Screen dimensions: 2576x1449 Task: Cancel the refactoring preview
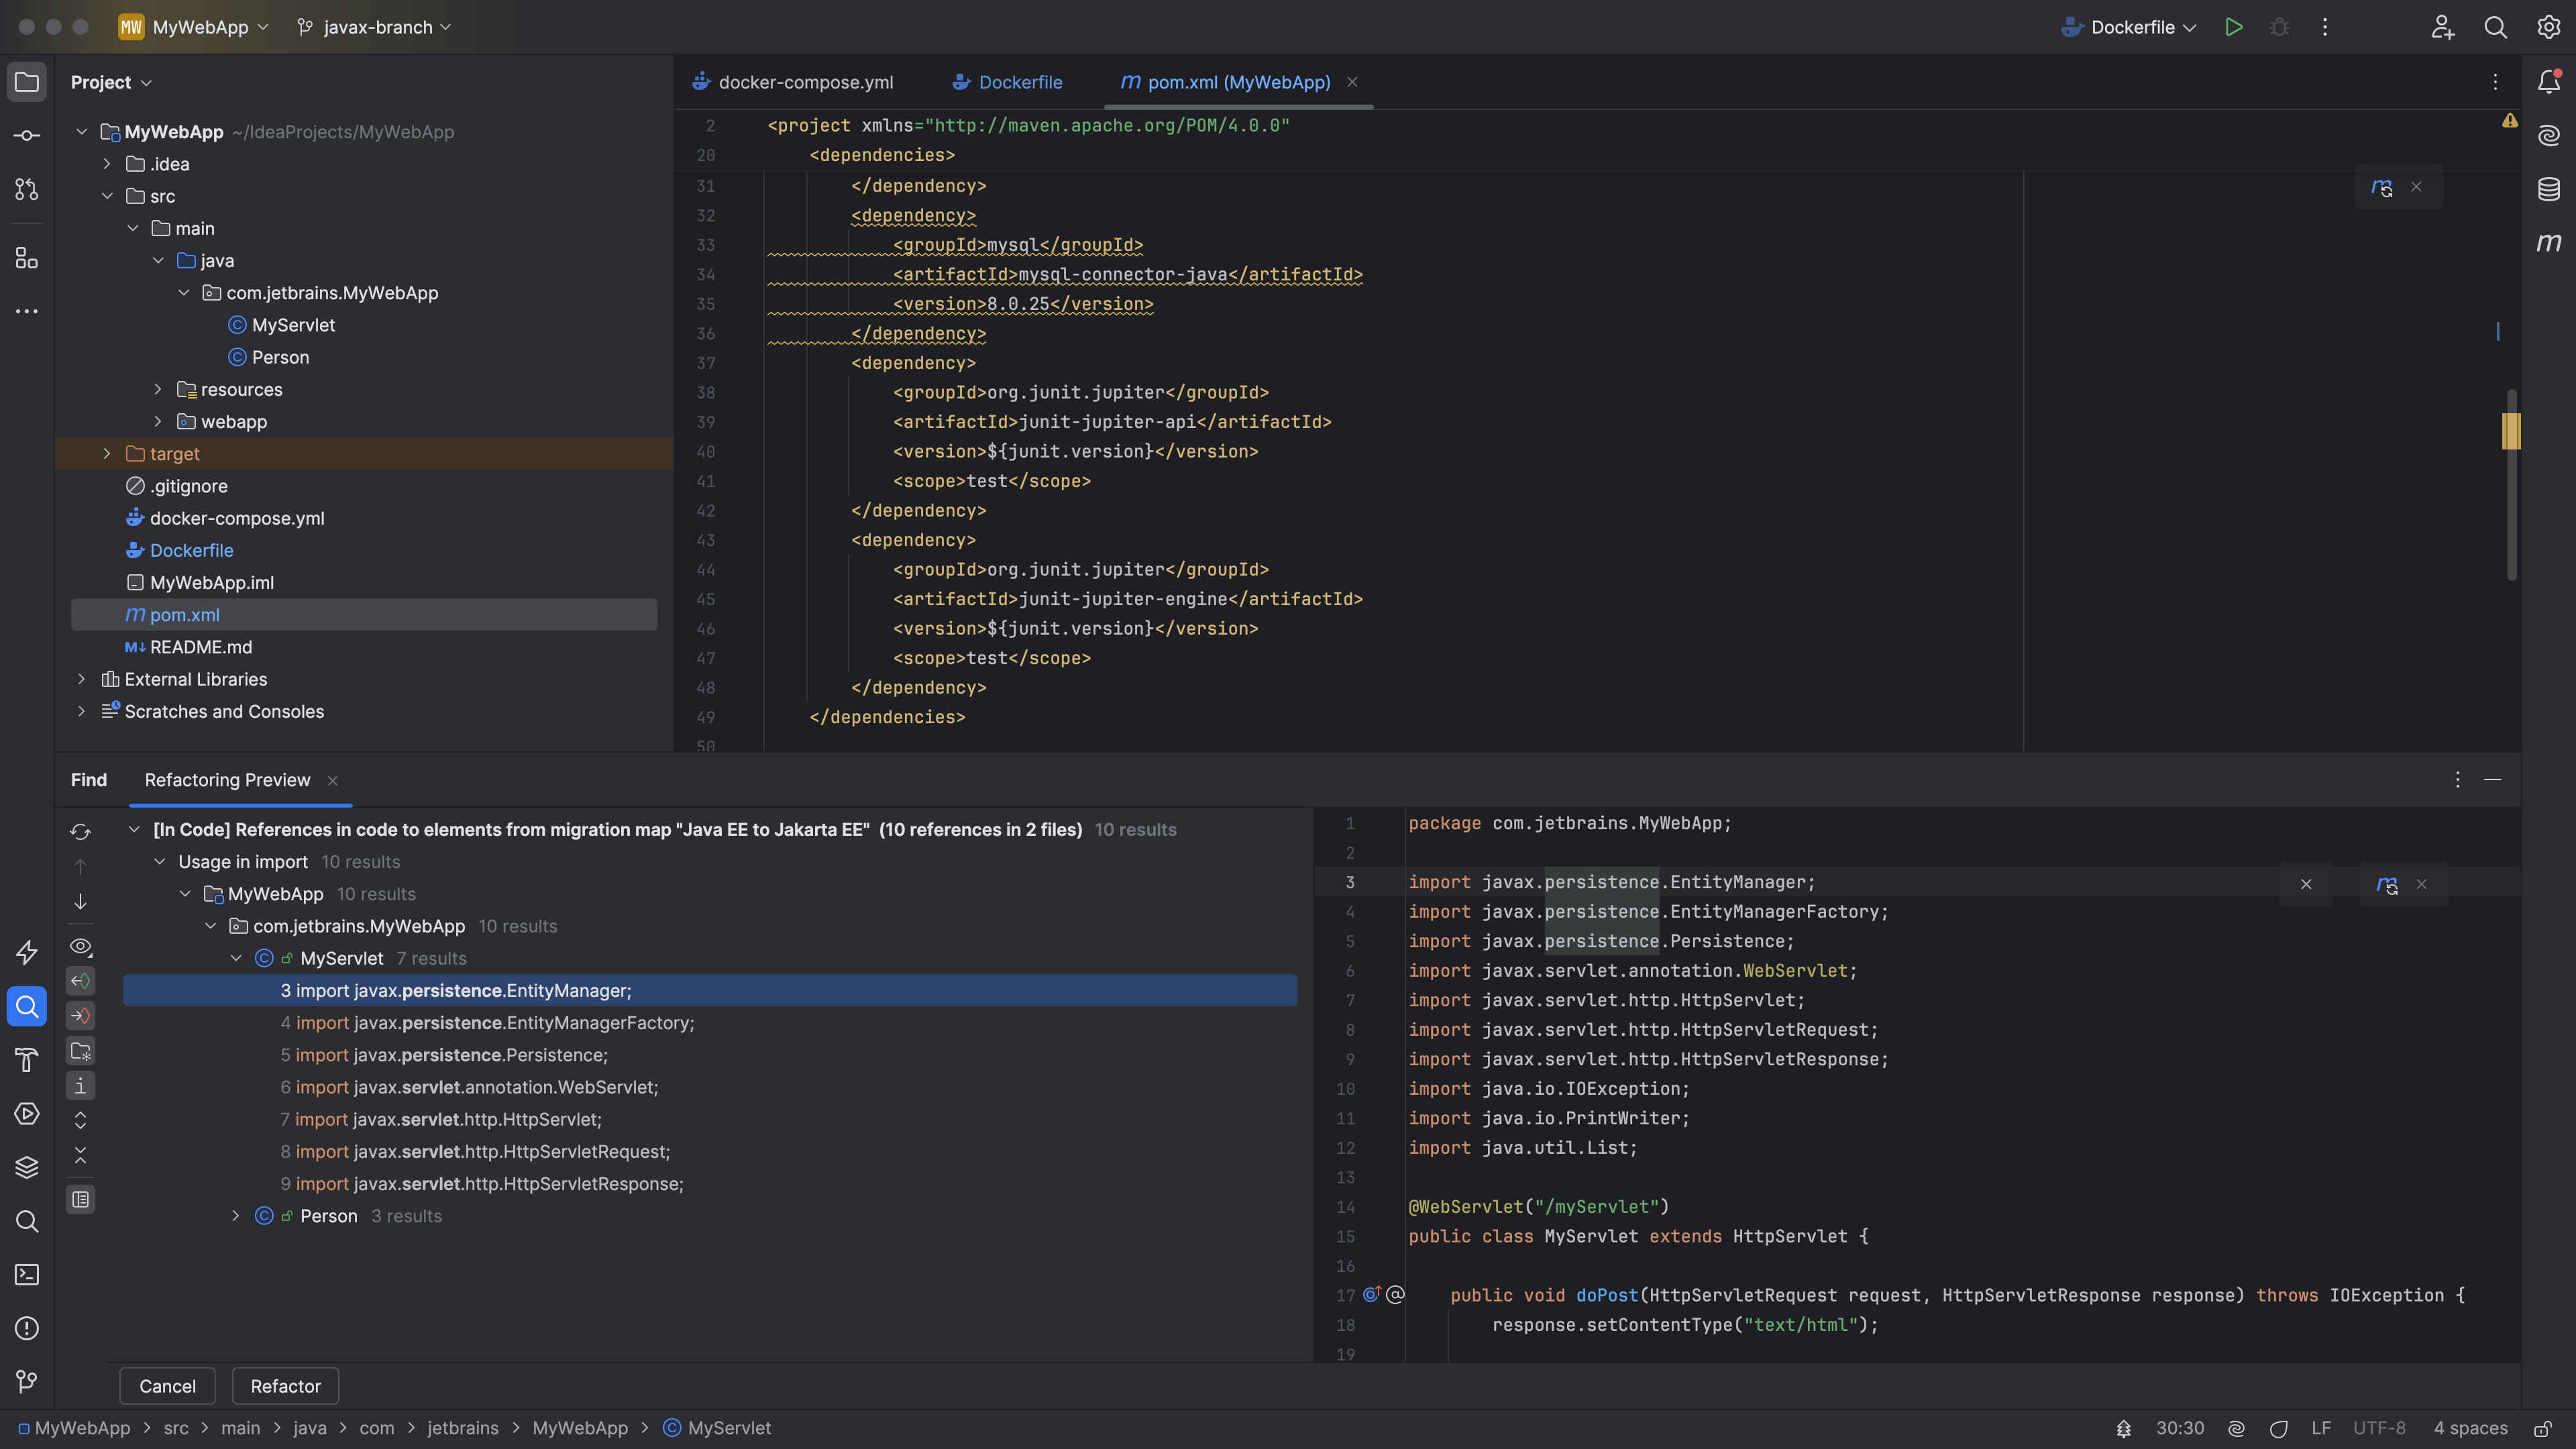click(x=167, y=1386)
